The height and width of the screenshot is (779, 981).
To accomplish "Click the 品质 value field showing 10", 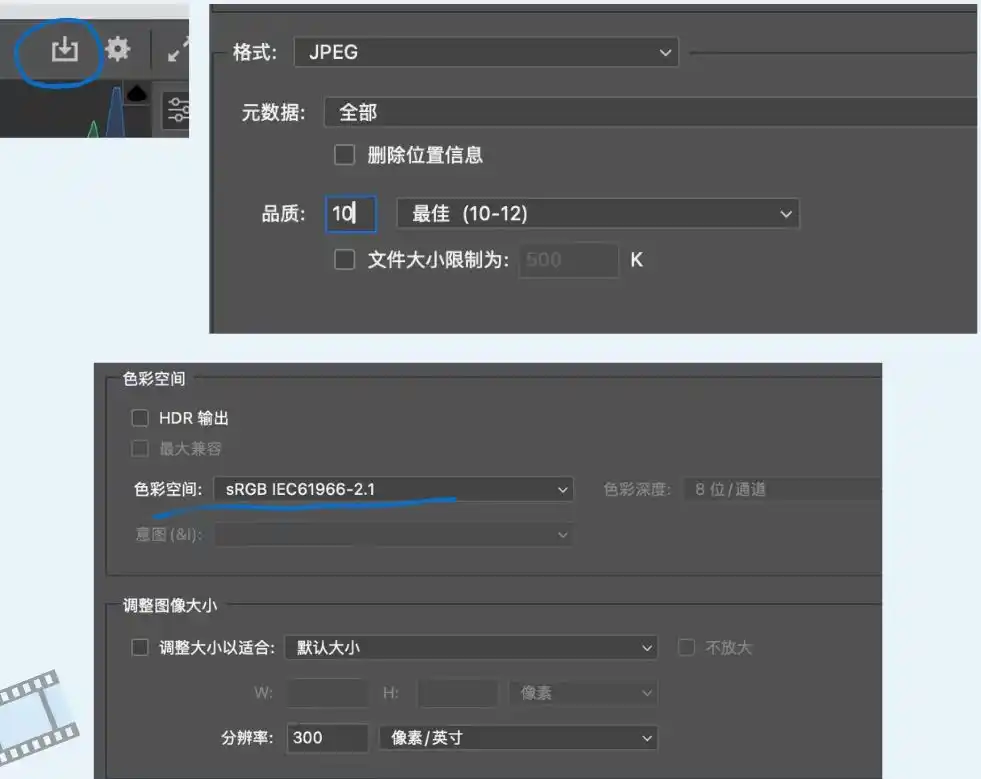I will pos(350,214).
